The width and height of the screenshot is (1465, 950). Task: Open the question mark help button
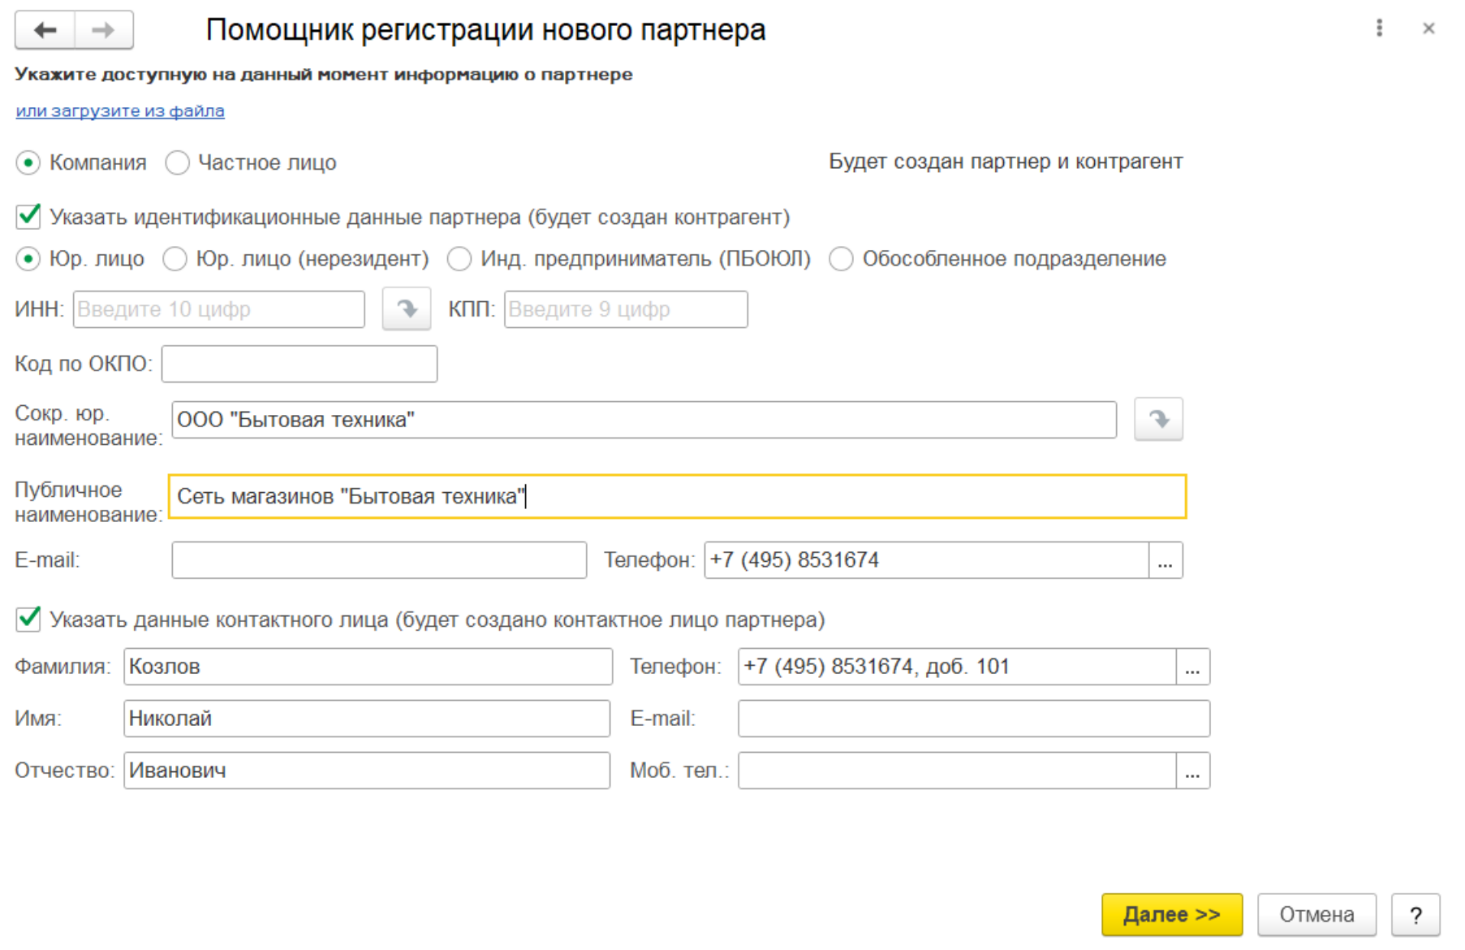(x=1415, y=914)
